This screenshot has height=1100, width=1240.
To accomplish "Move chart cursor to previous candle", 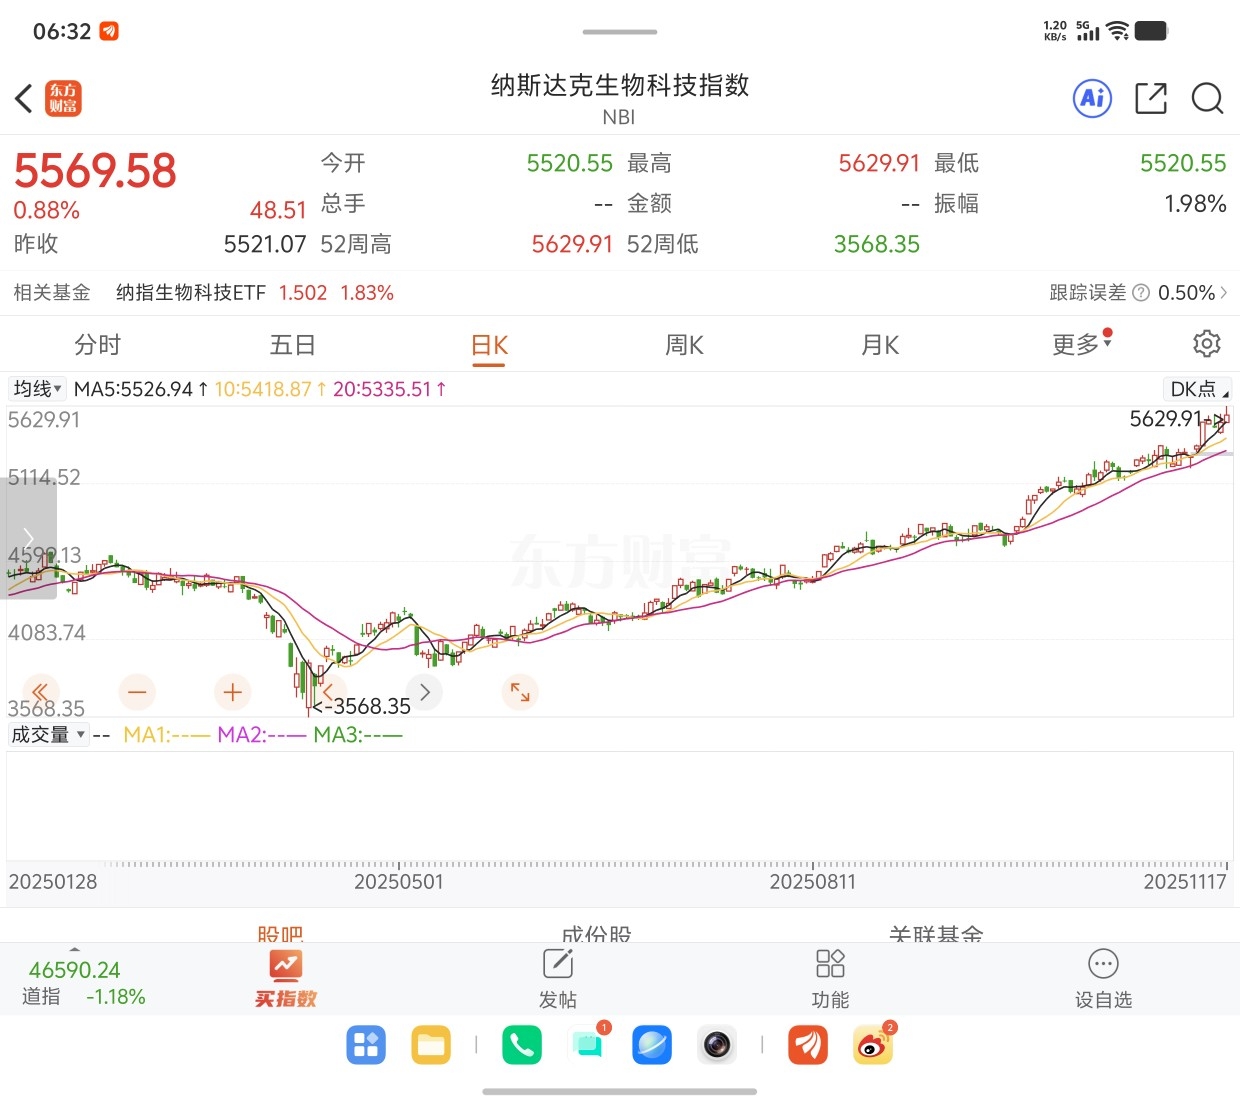I will 328,691.
